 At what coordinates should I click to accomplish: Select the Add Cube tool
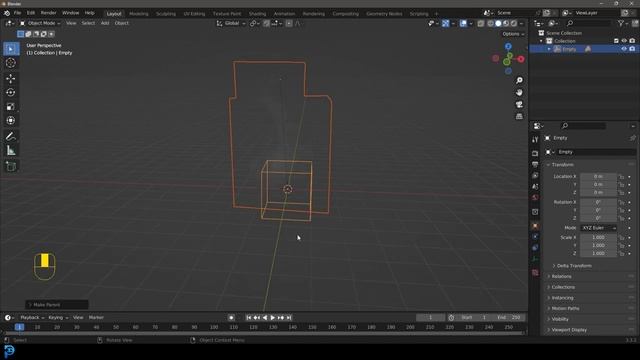11,166
